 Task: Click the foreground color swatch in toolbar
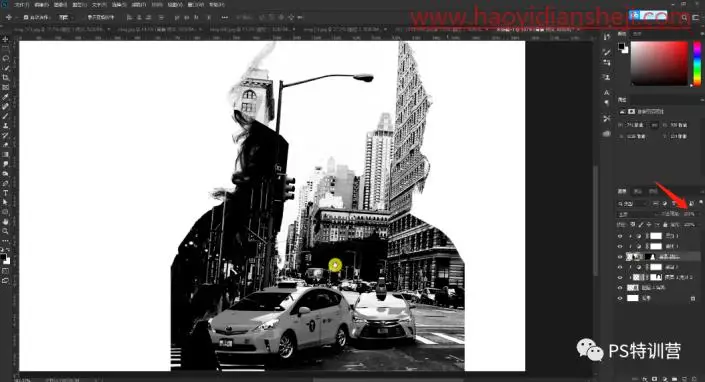point(3,257)
